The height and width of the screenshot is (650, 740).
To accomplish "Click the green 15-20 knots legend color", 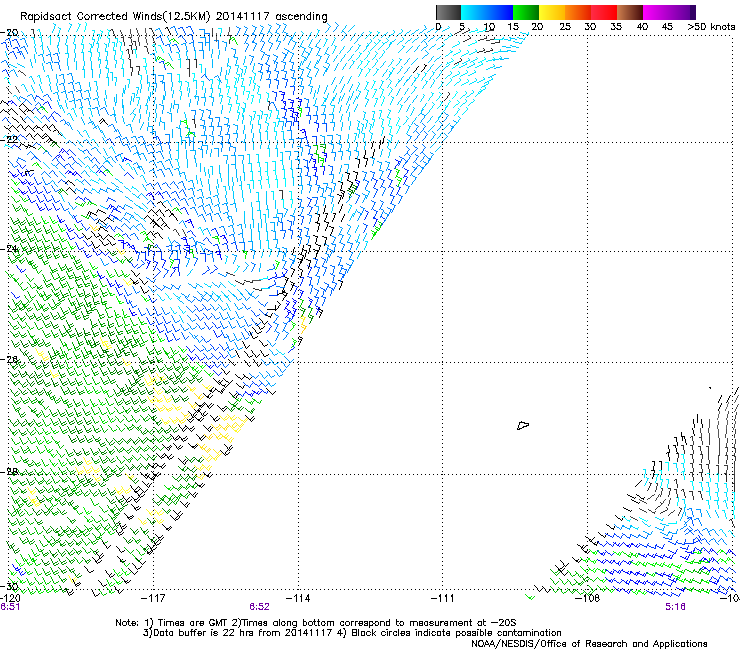I will tap(526, 12).
